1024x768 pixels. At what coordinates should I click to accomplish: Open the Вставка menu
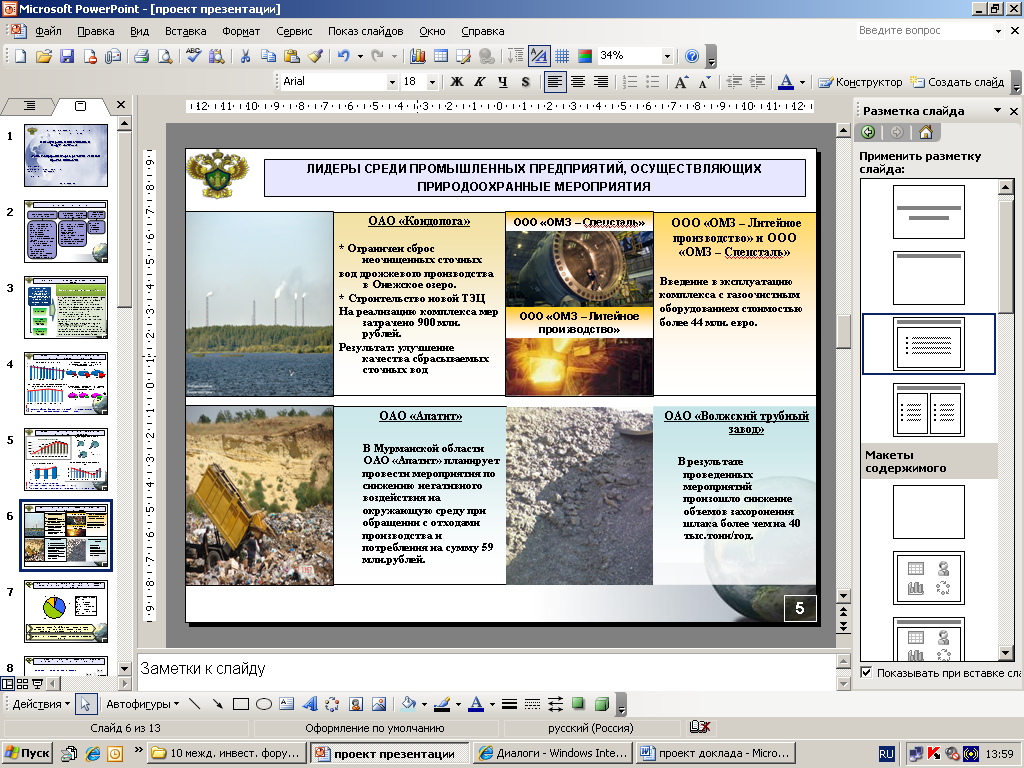pos(185,31)
